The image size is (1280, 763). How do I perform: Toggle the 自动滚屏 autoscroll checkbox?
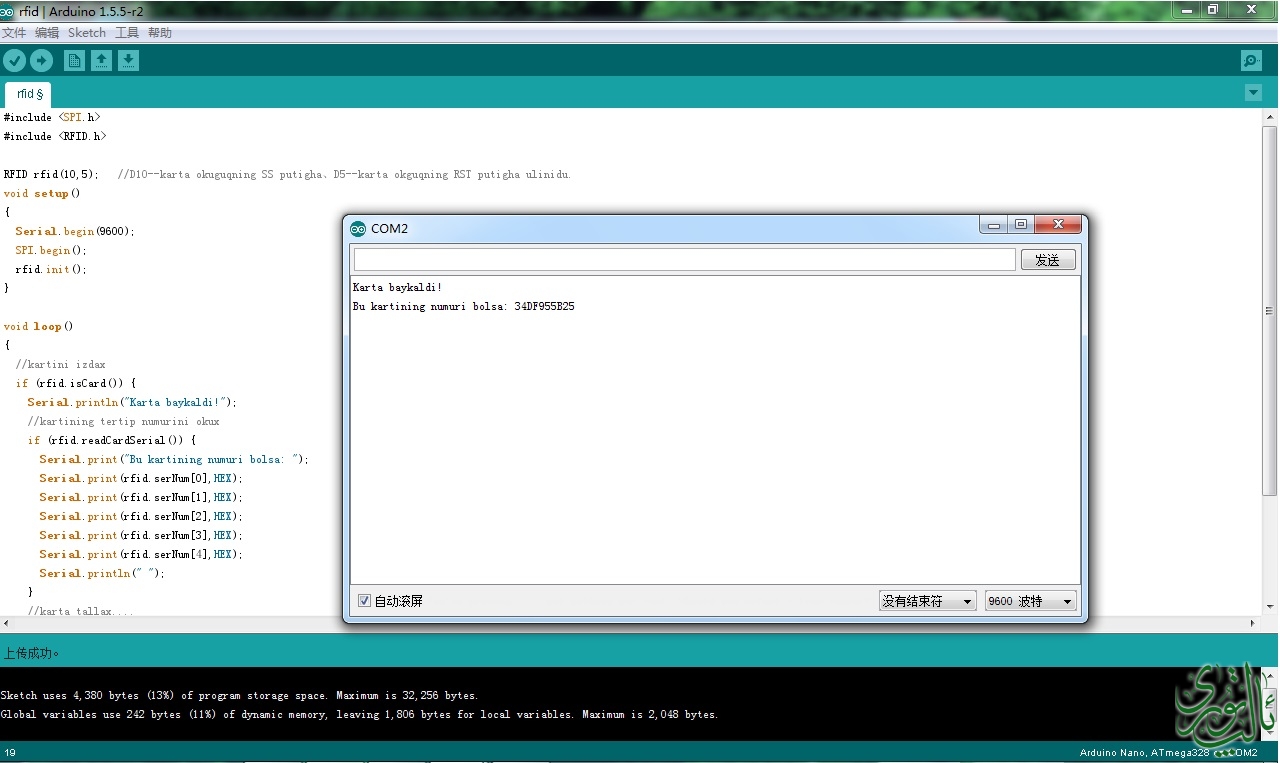click(x=365, y=601)
